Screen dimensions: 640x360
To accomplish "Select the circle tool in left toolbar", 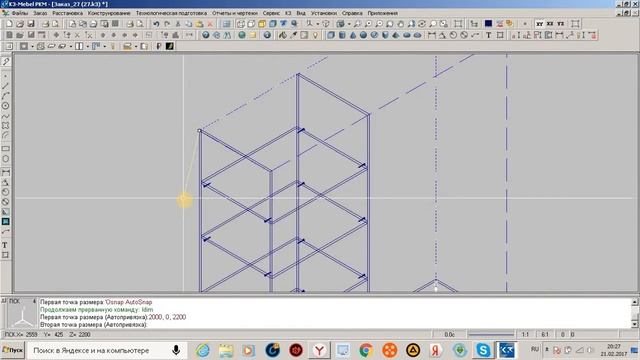I will 5,106.
